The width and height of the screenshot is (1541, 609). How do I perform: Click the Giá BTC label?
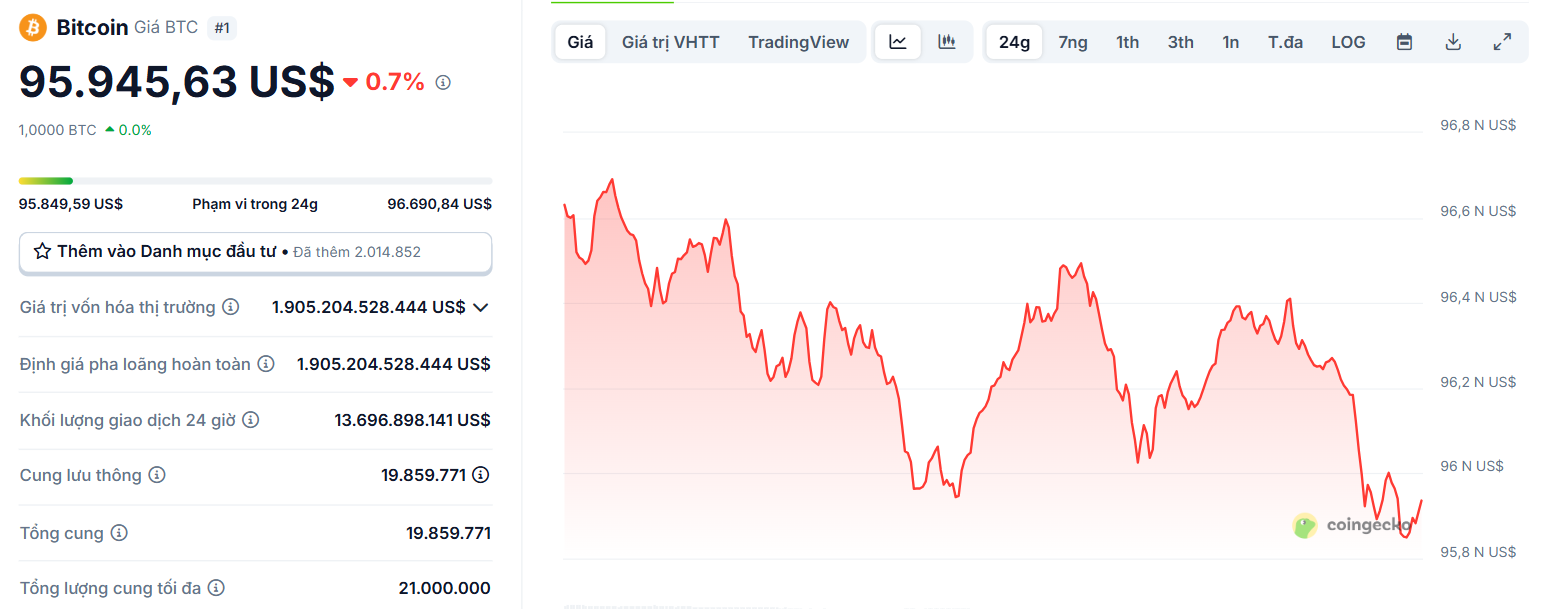click(166, 28)
